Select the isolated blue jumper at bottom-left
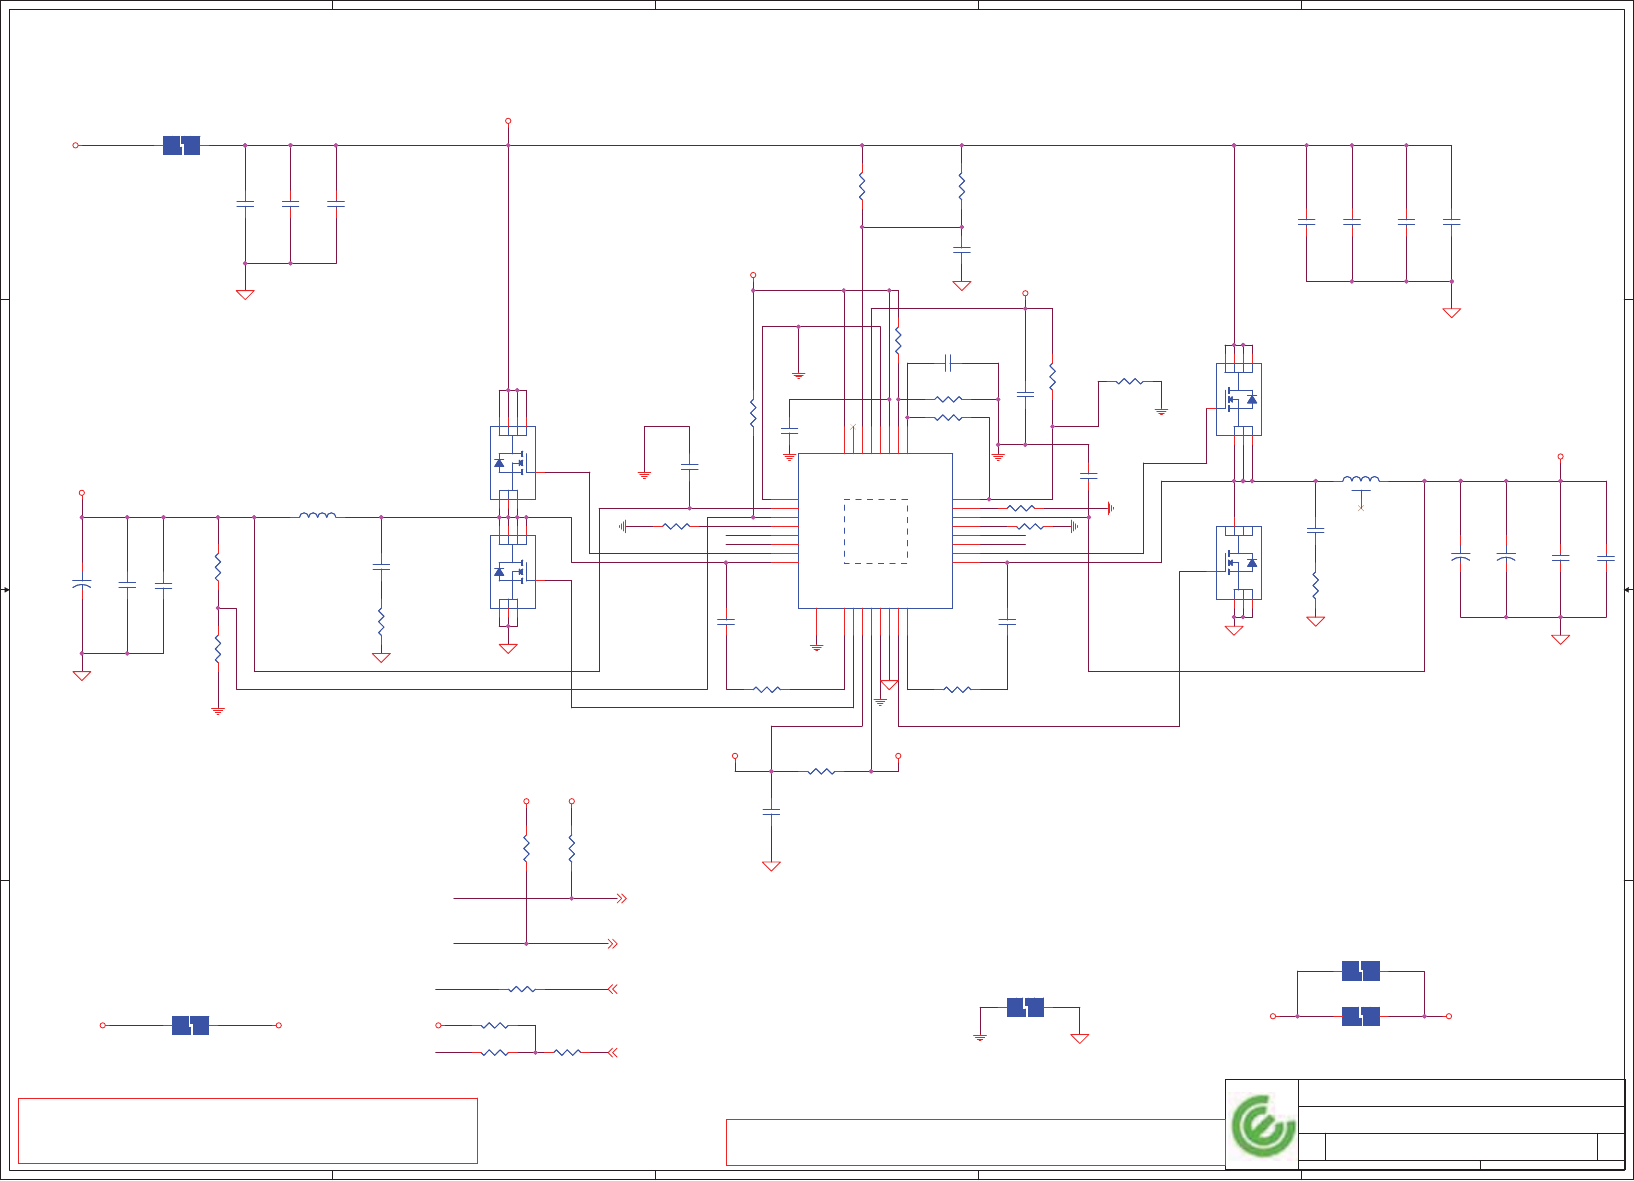 point(190,1025)
